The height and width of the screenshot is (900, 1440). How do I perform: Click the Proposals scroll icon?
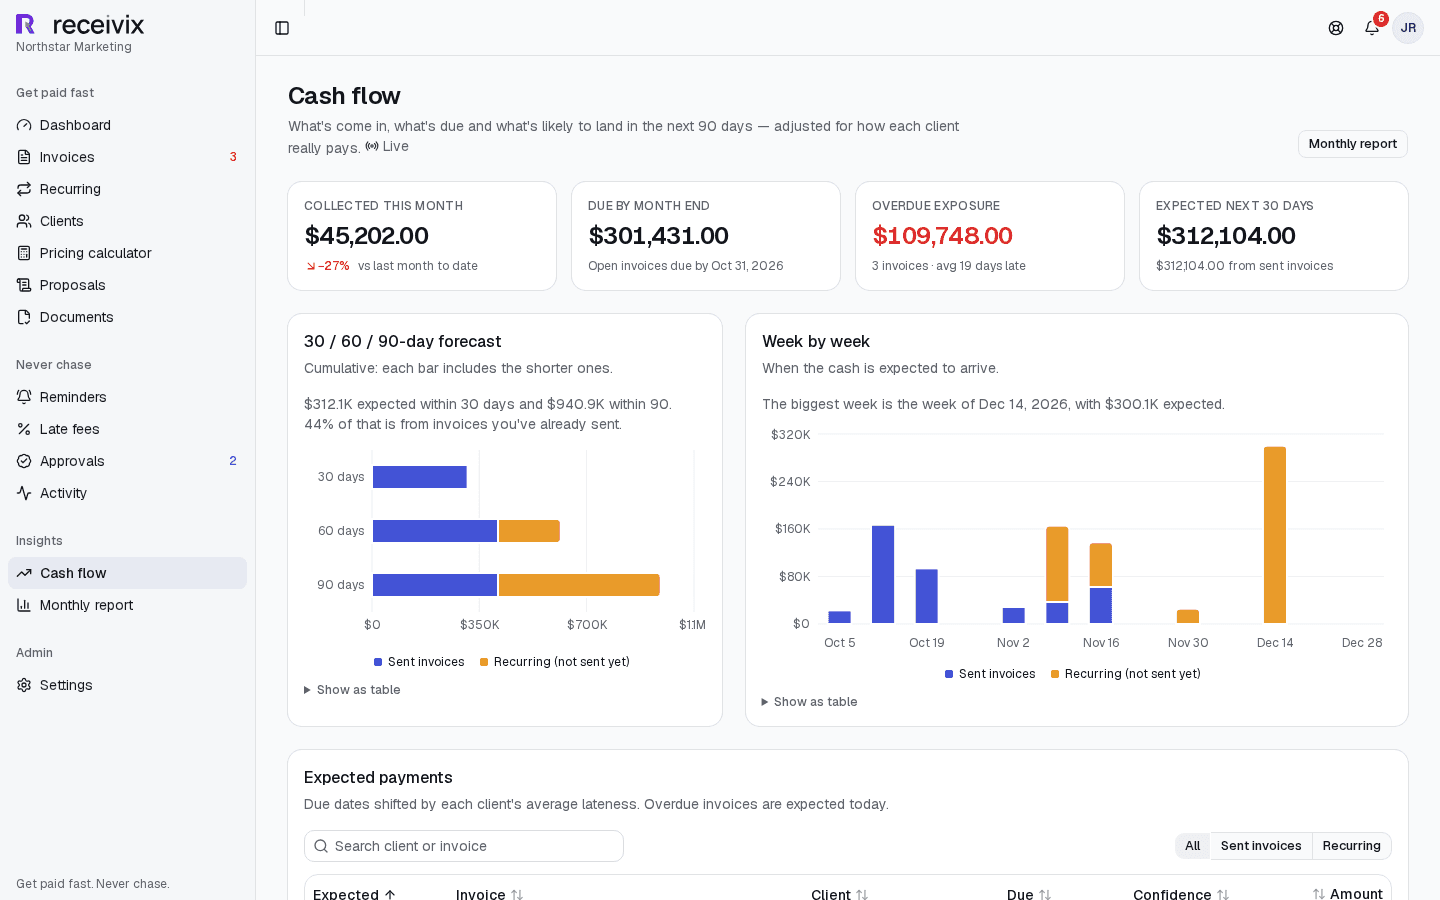pos(24,285)
